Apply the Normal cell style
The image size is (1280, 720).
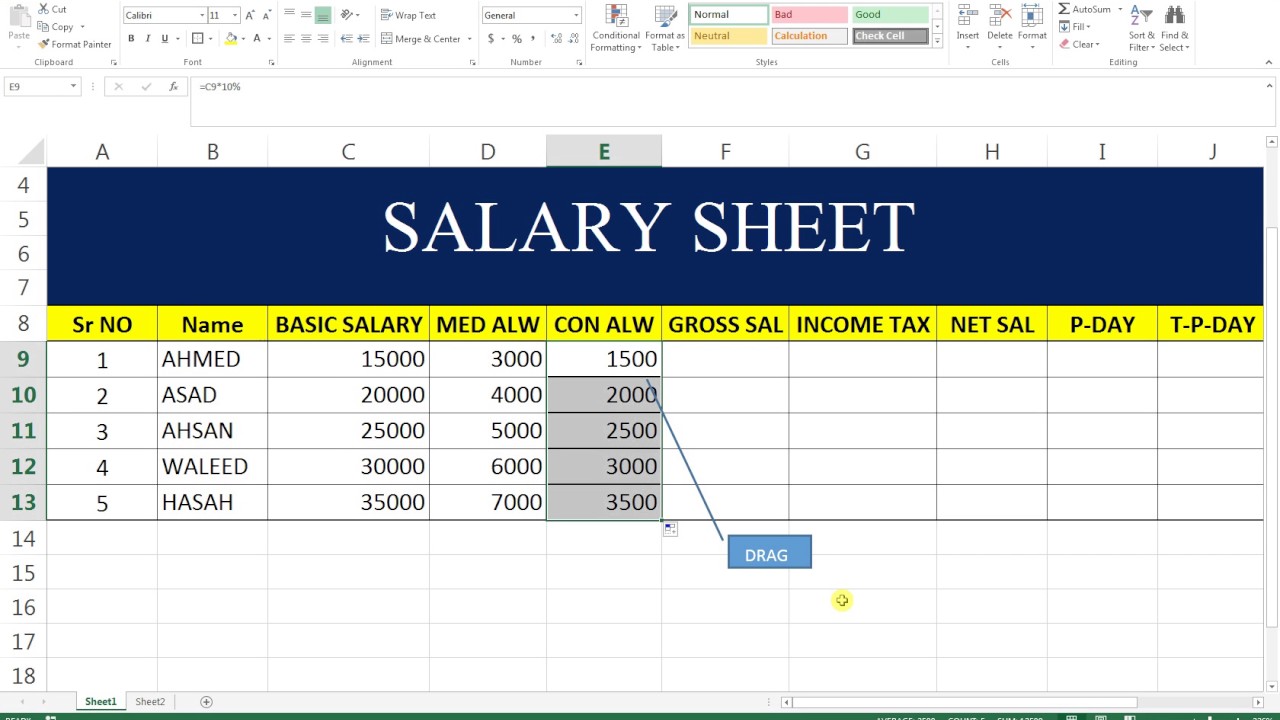click(728, 15)
